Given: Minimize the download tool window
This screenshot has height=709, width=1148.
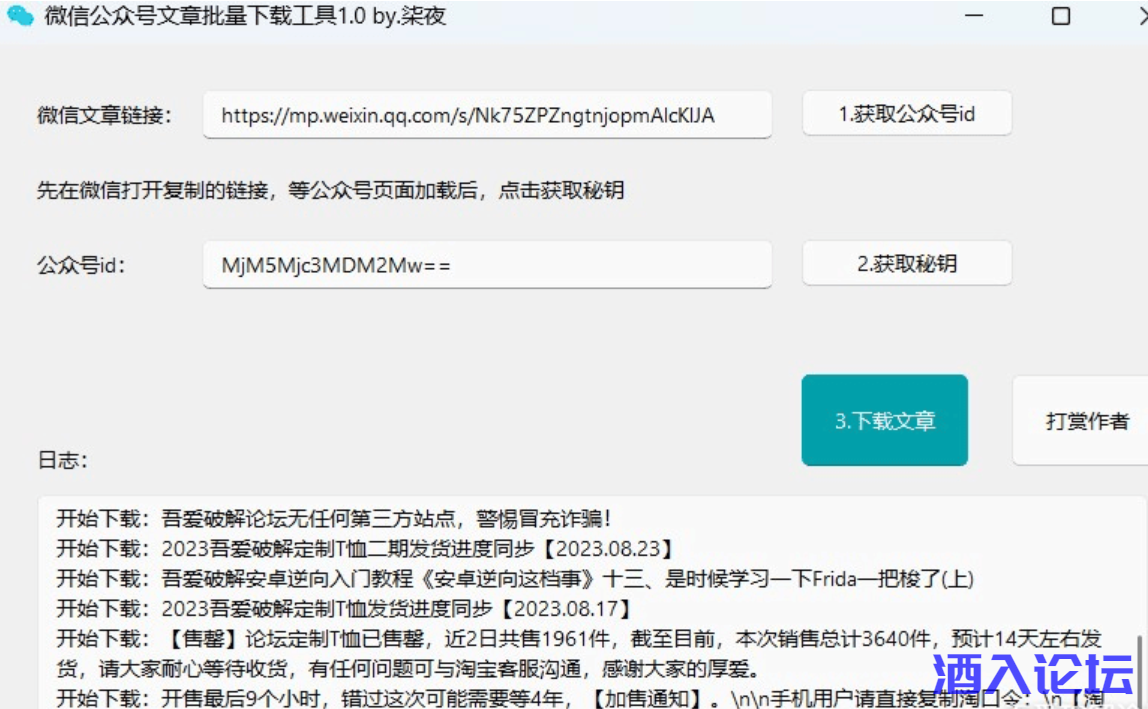Looking at the screenshot, I should [974, 15].
